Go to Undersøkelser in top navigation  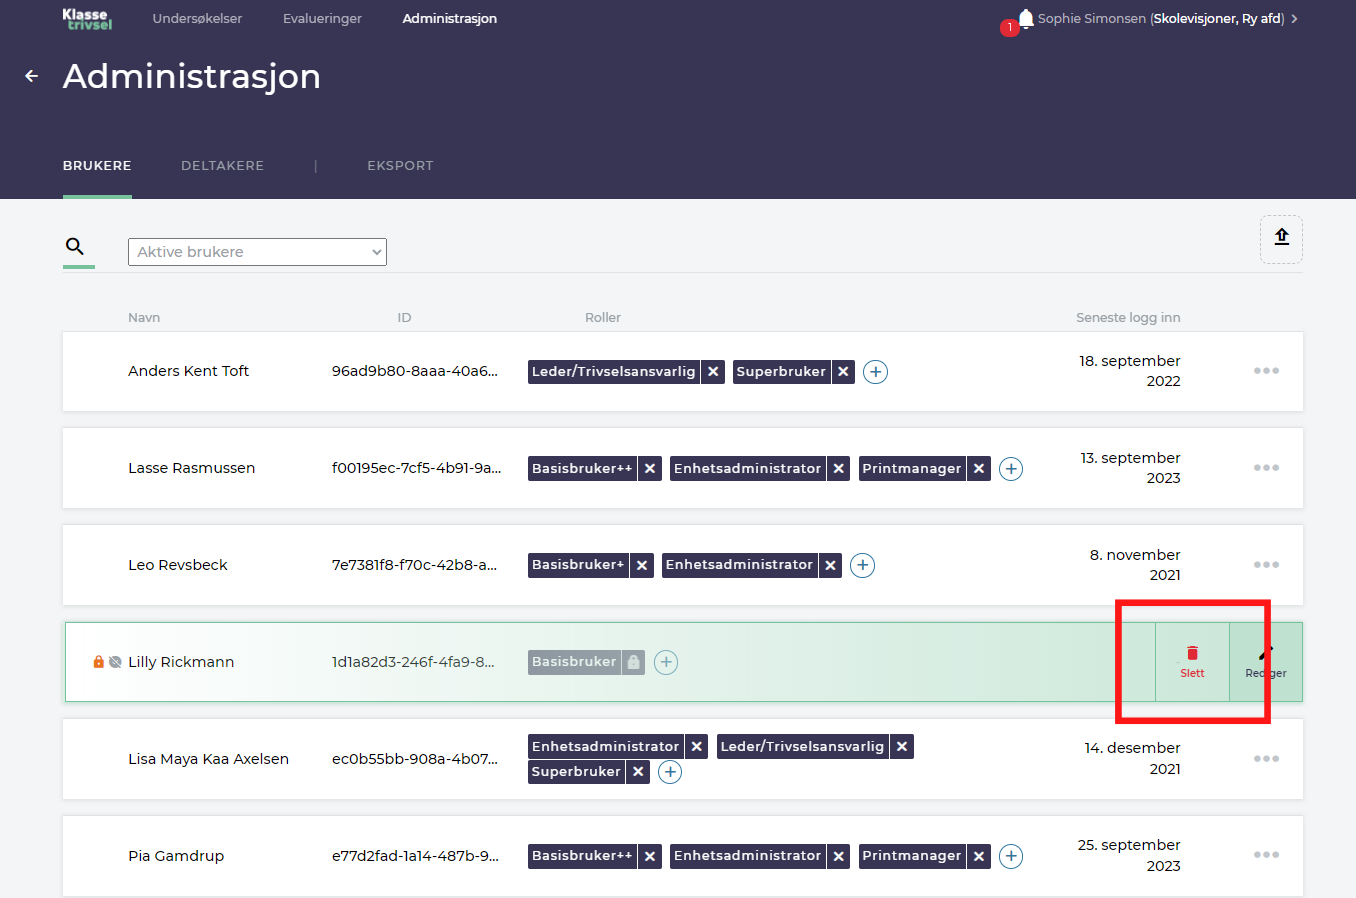[x=197, y=19]
